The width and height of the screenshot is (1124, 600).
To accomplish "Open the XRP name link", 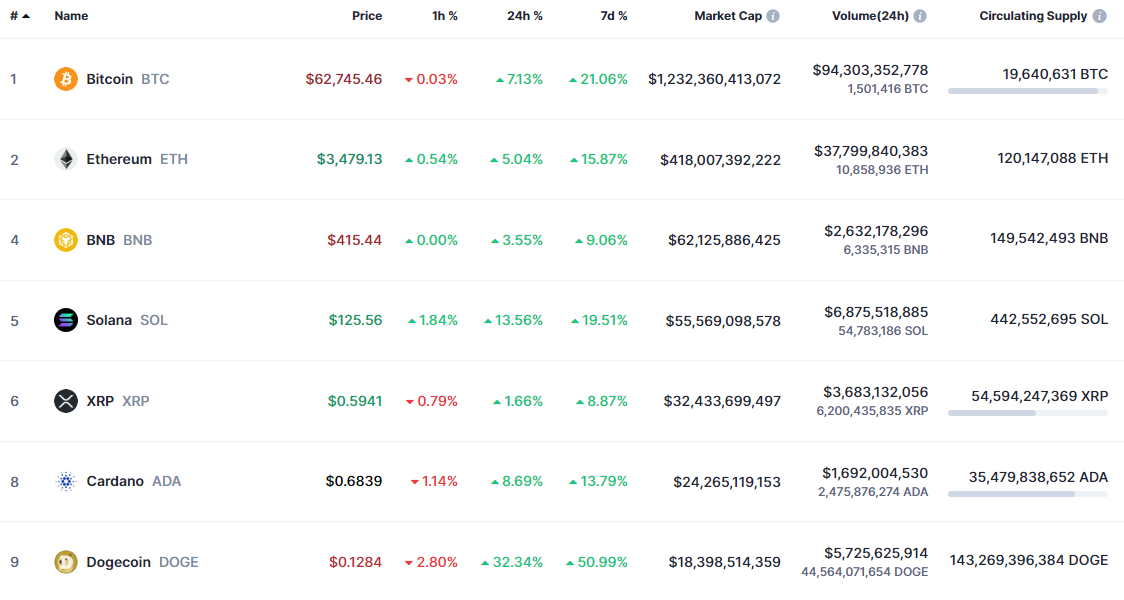I will pyautogui.click(x=100, y=401).
